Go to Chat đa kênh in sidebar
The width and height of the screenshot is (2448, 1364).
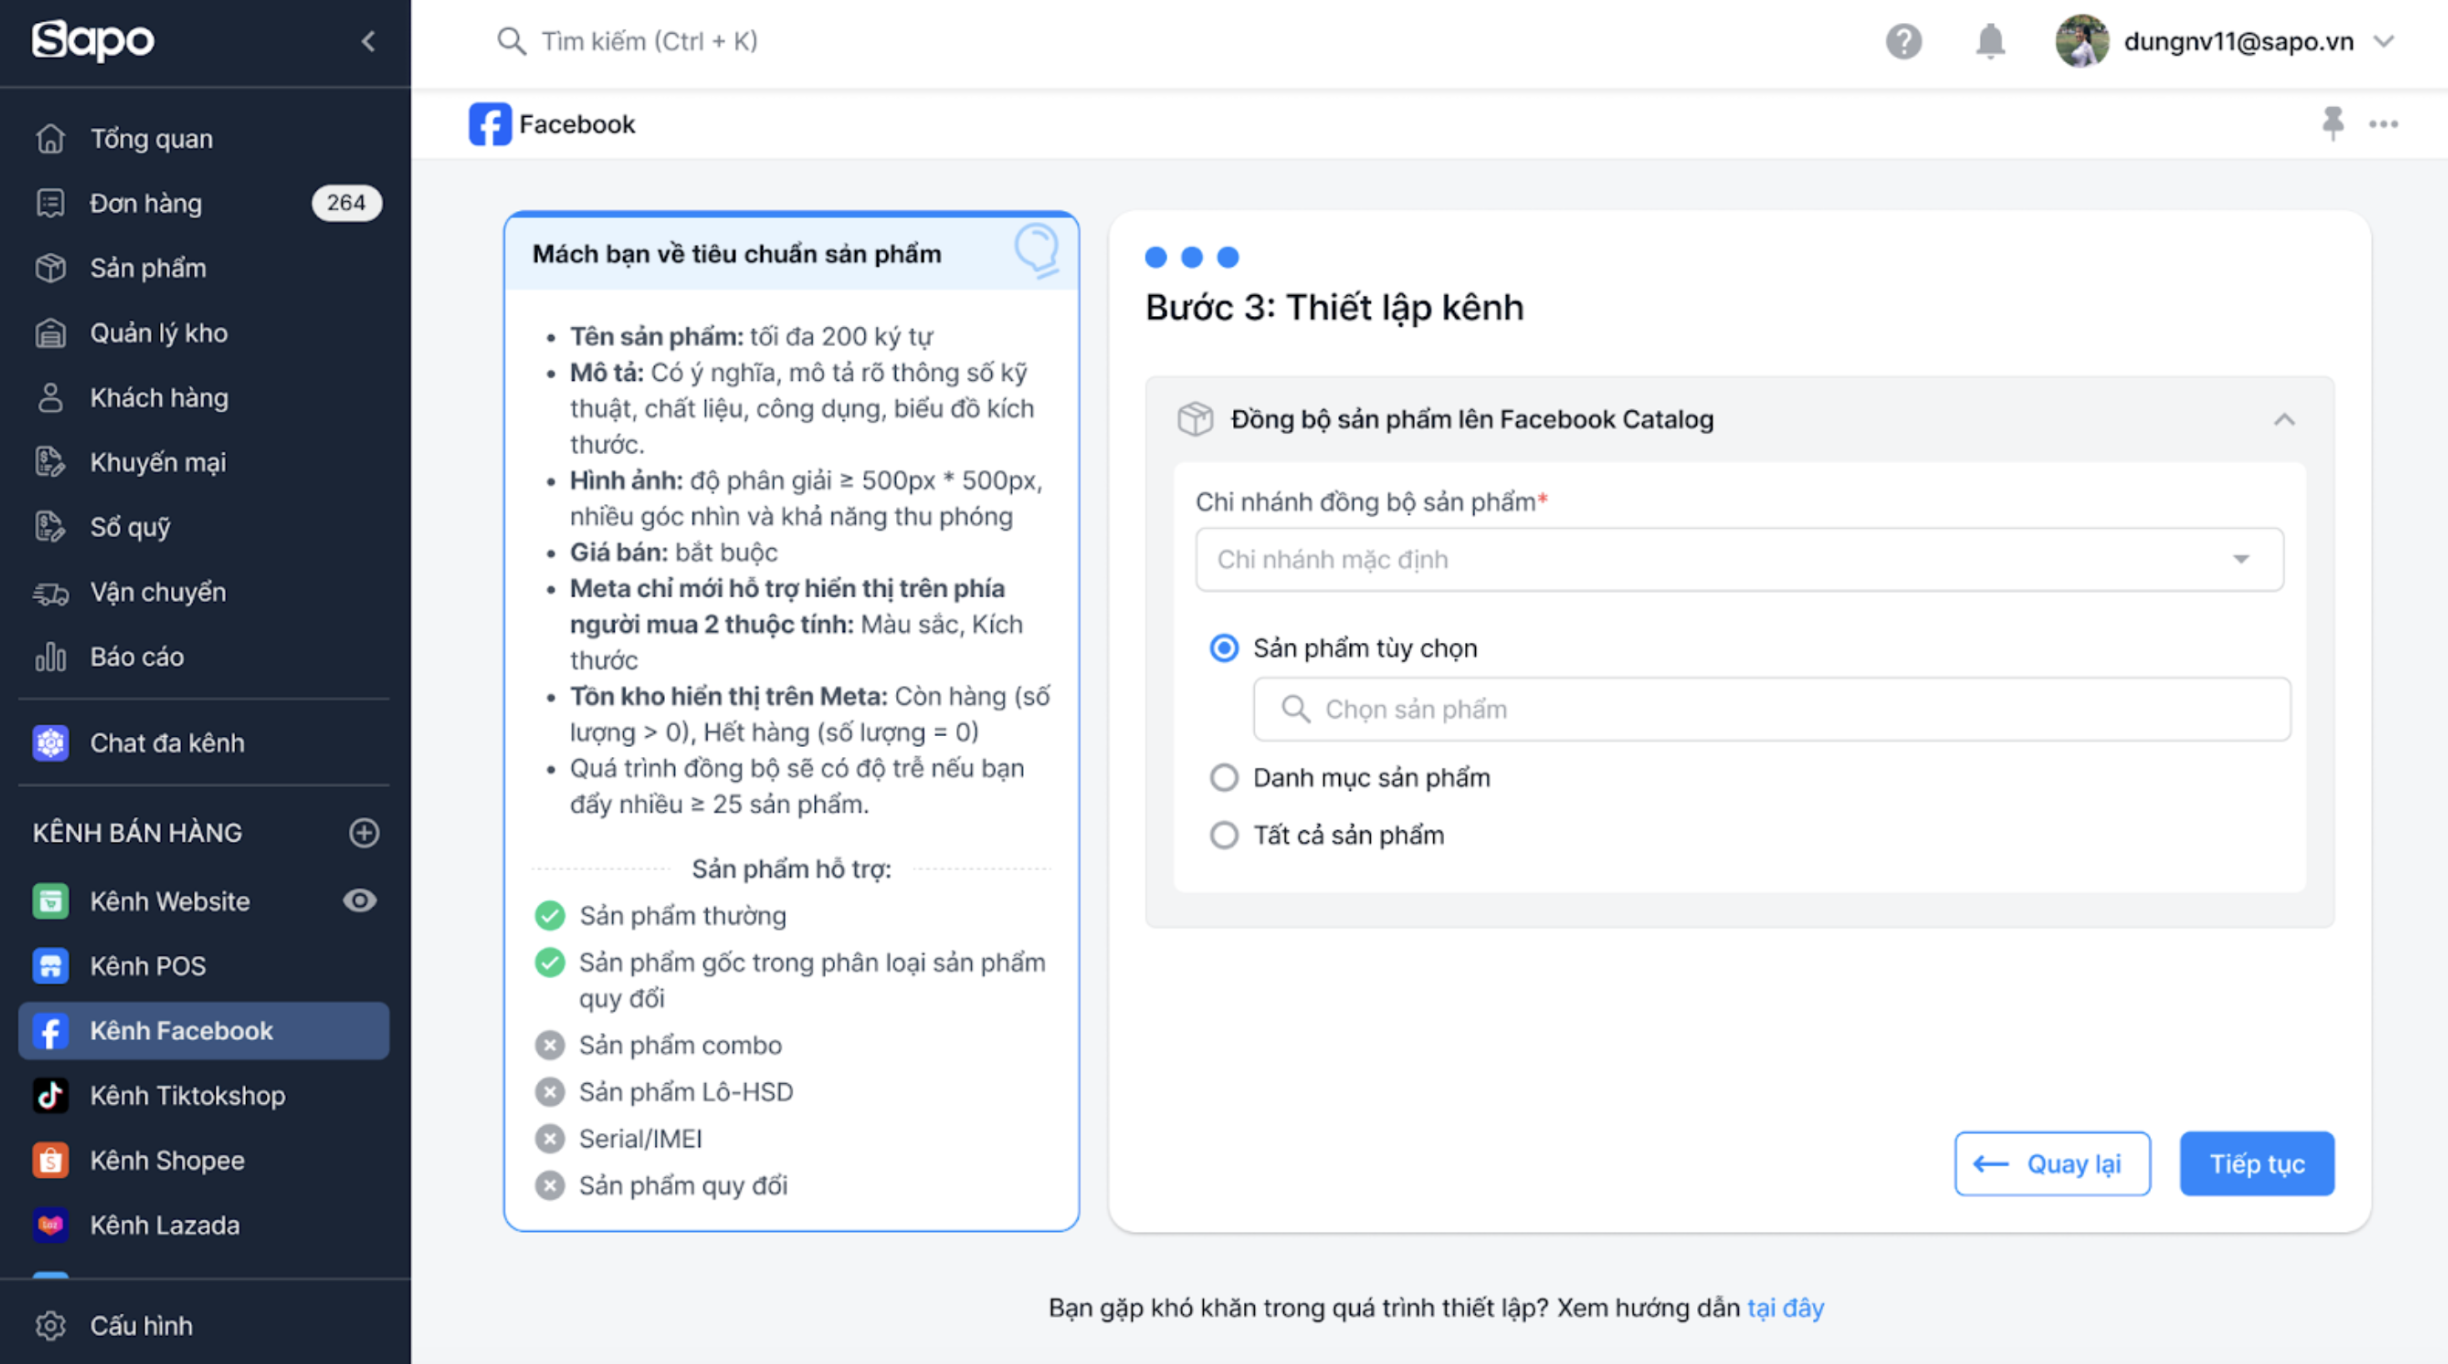(x=167, y=743)
